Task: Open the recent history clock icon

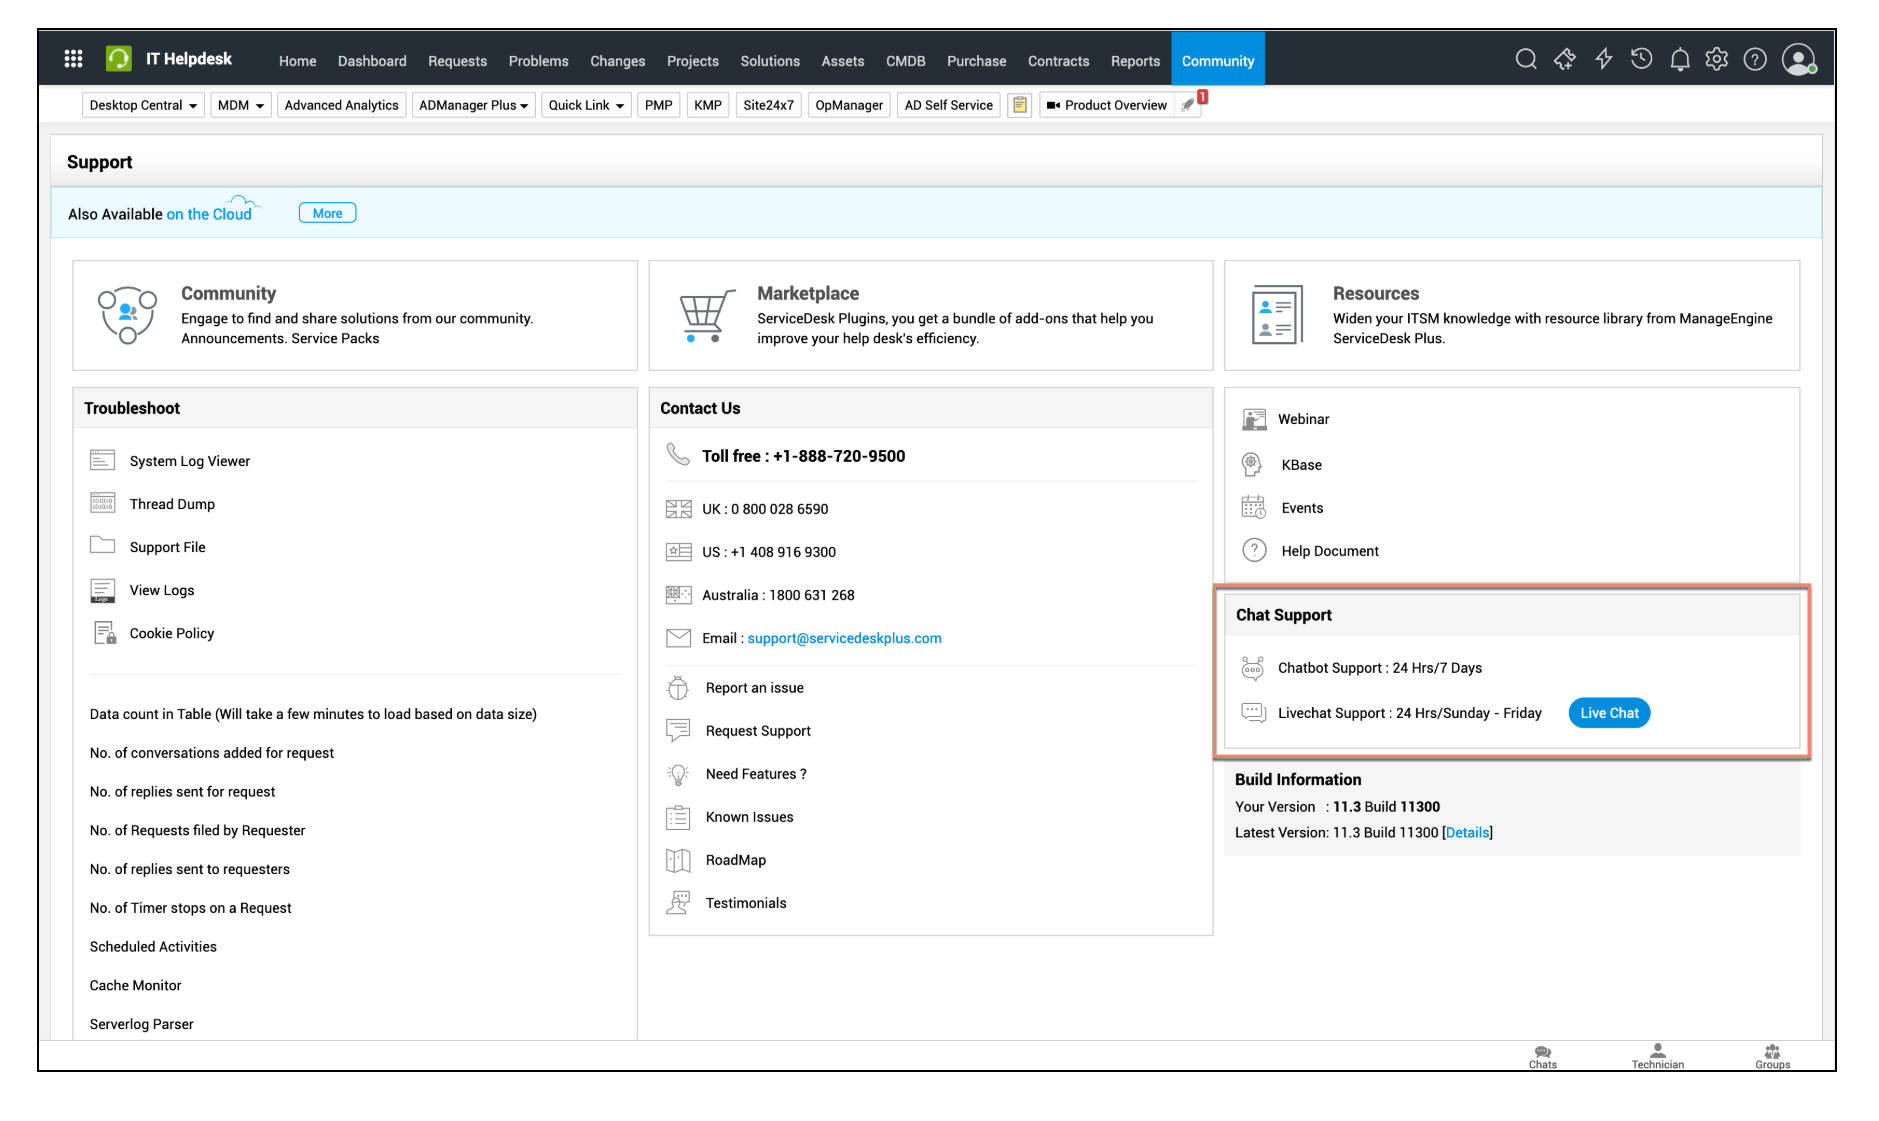Action: click(1641, 60)
